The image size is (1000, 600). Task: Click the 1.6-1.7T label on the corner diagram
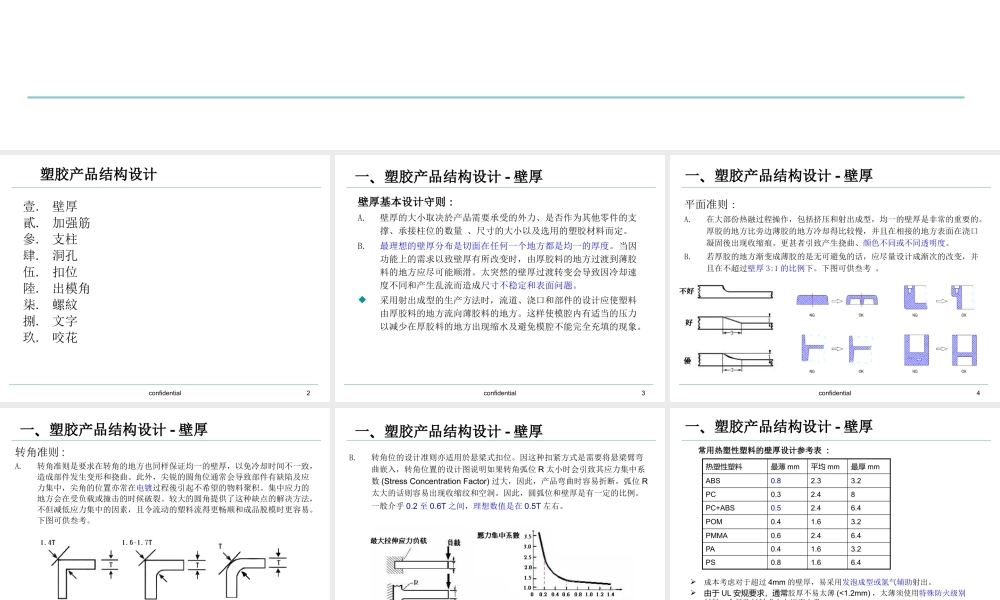tap(137, 543)
